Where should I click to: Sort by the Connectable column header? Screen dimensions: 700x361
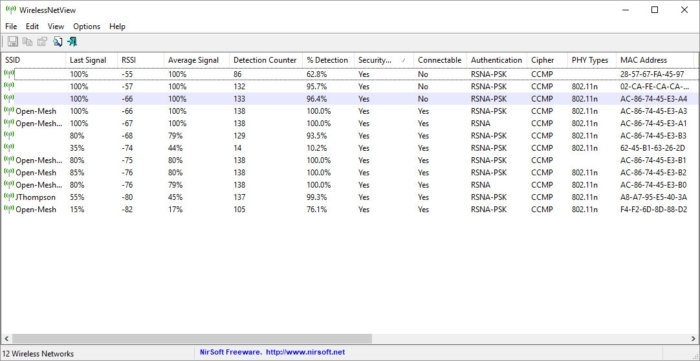pyautogui.click(x=440, y=60)
